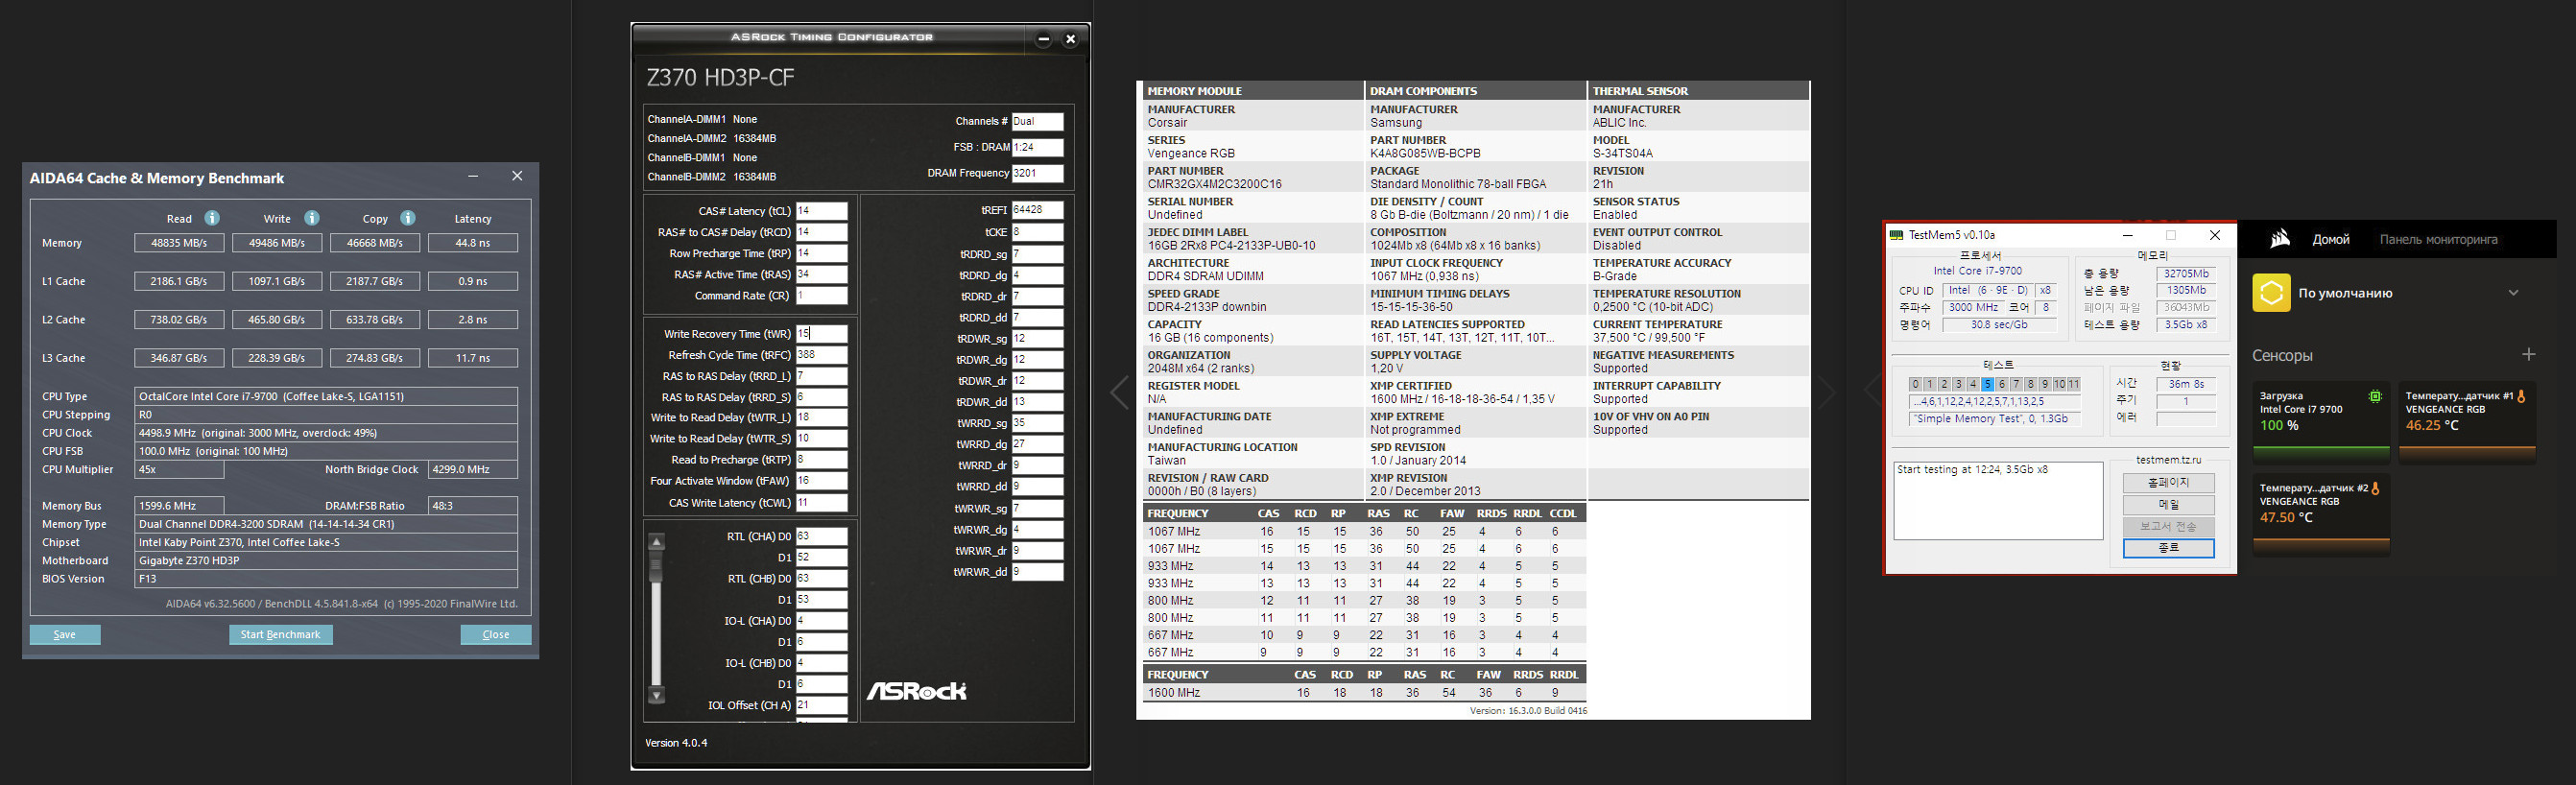
Task: Open the sensor #1 temperature card
Action: point(2467,421)
